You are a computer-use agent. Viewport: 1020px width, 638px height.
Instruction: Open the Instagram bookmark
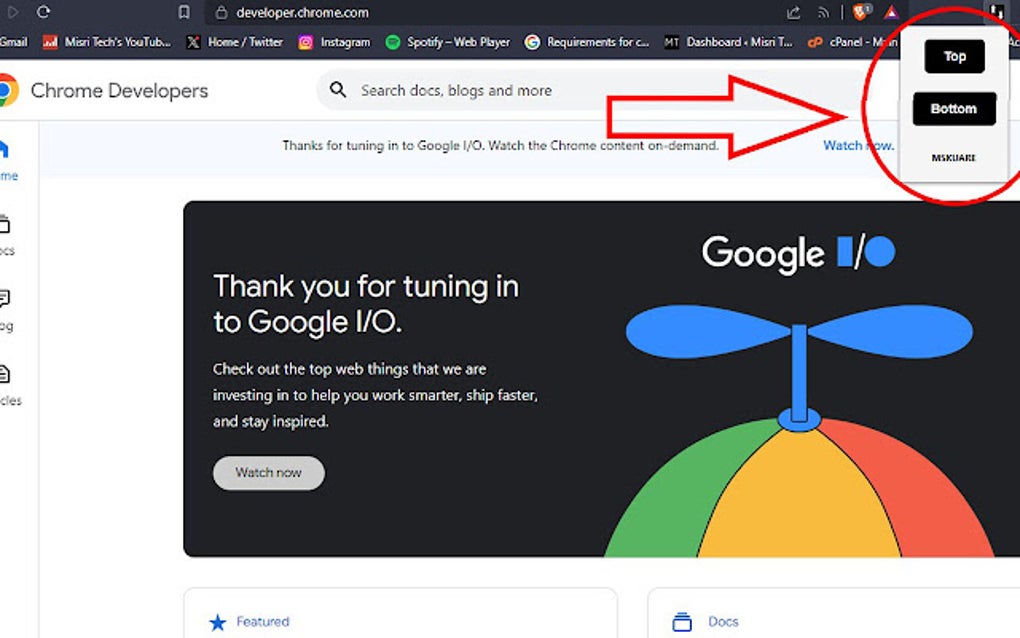(334, 42)
